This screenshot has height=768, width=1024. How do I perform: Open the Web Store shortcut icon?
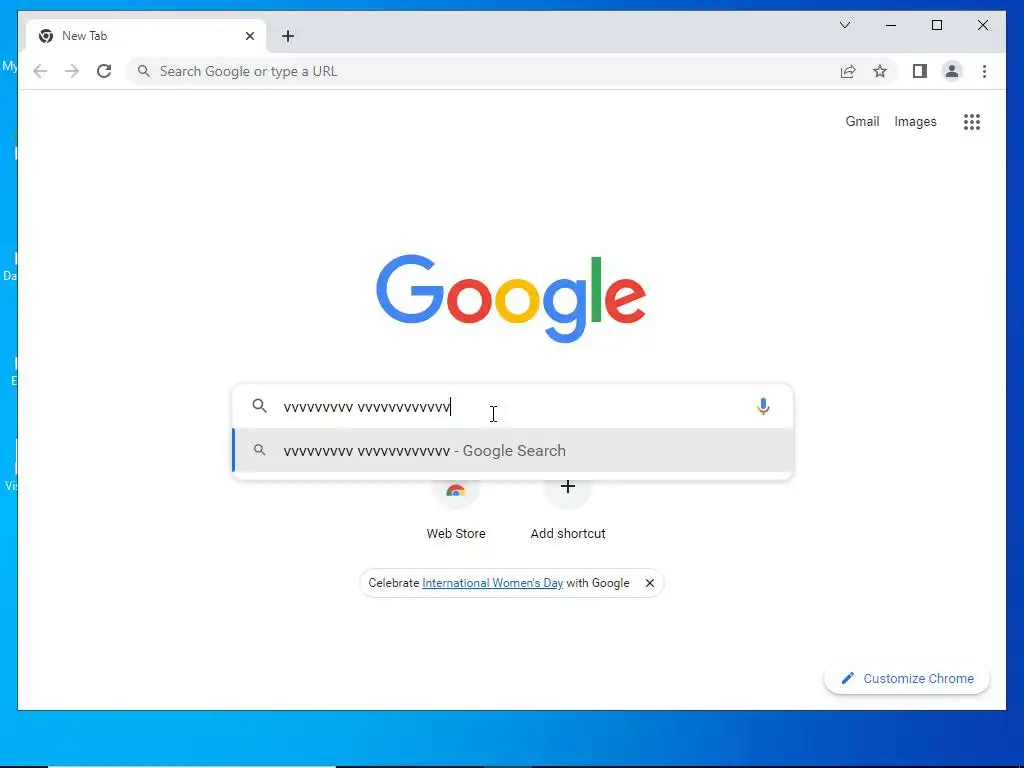456,490
